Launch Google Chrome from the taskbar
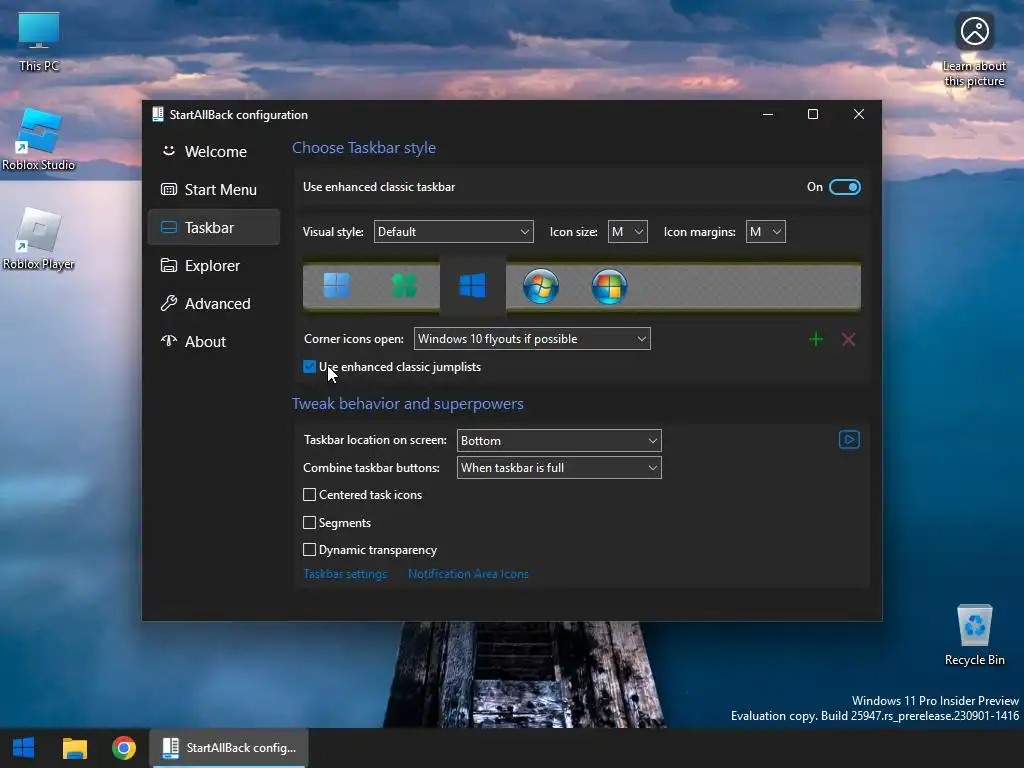Screen dimensions: 1024x768 [123, 748]
